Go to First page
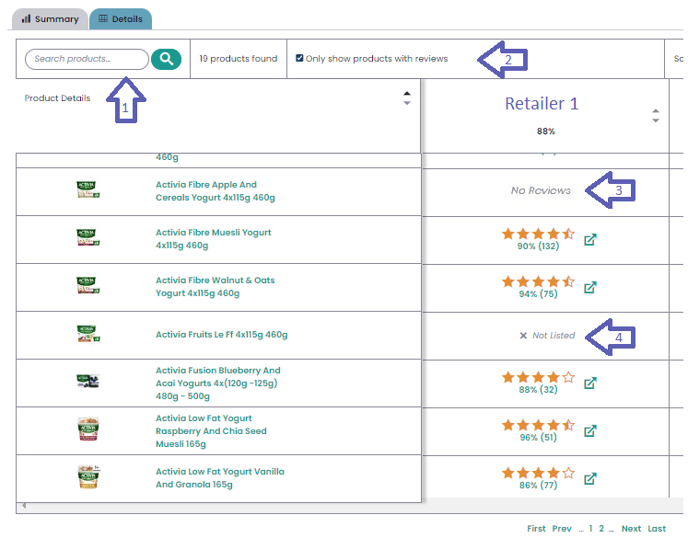This screenshot has height=538, width=688. tap(536, 528)
